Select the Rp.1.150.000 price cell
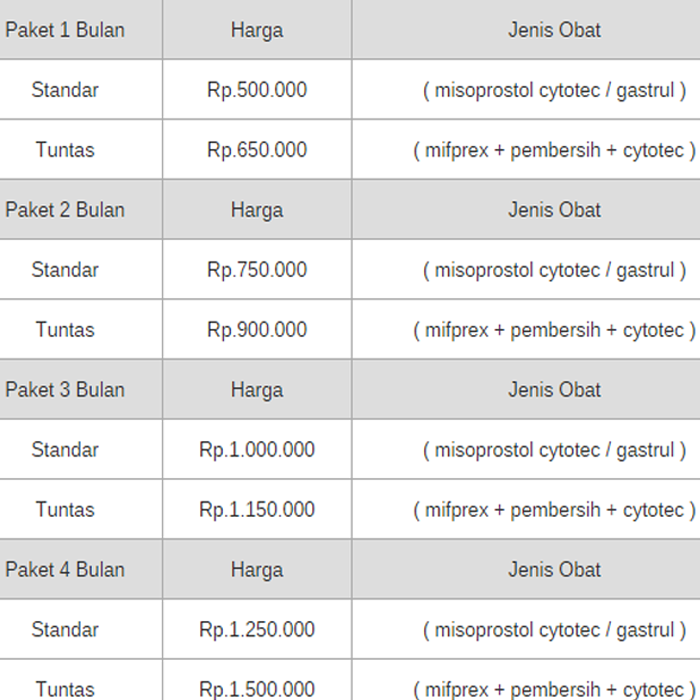The height and width of the screenshot is (700, 700). [257, 510]
